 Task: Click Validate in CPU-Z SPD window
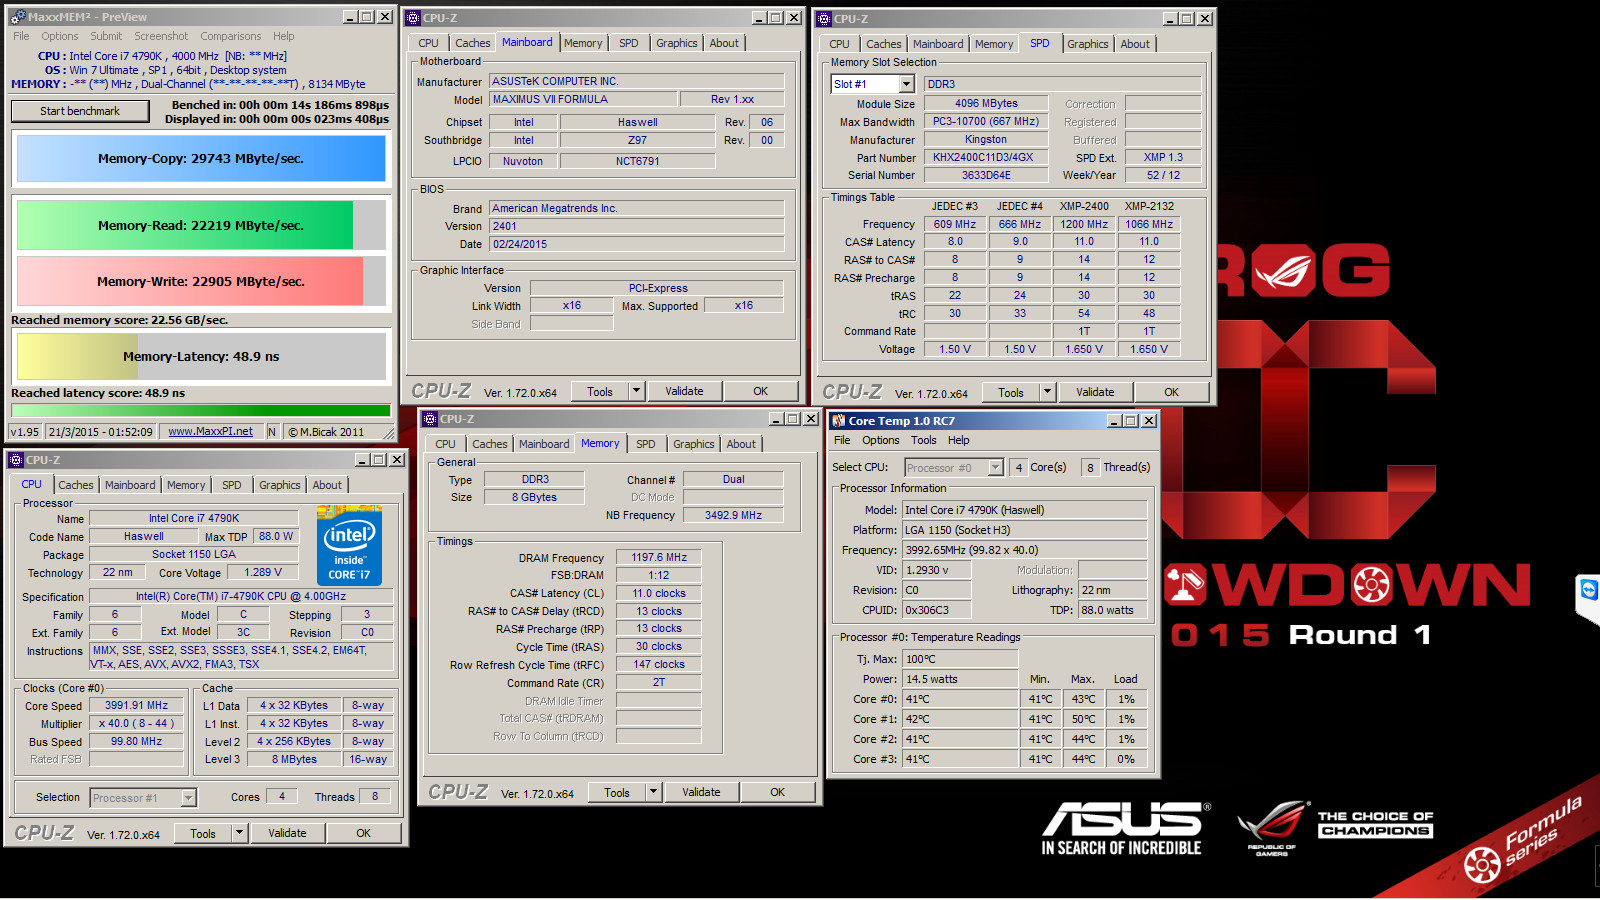[1095, 392]
